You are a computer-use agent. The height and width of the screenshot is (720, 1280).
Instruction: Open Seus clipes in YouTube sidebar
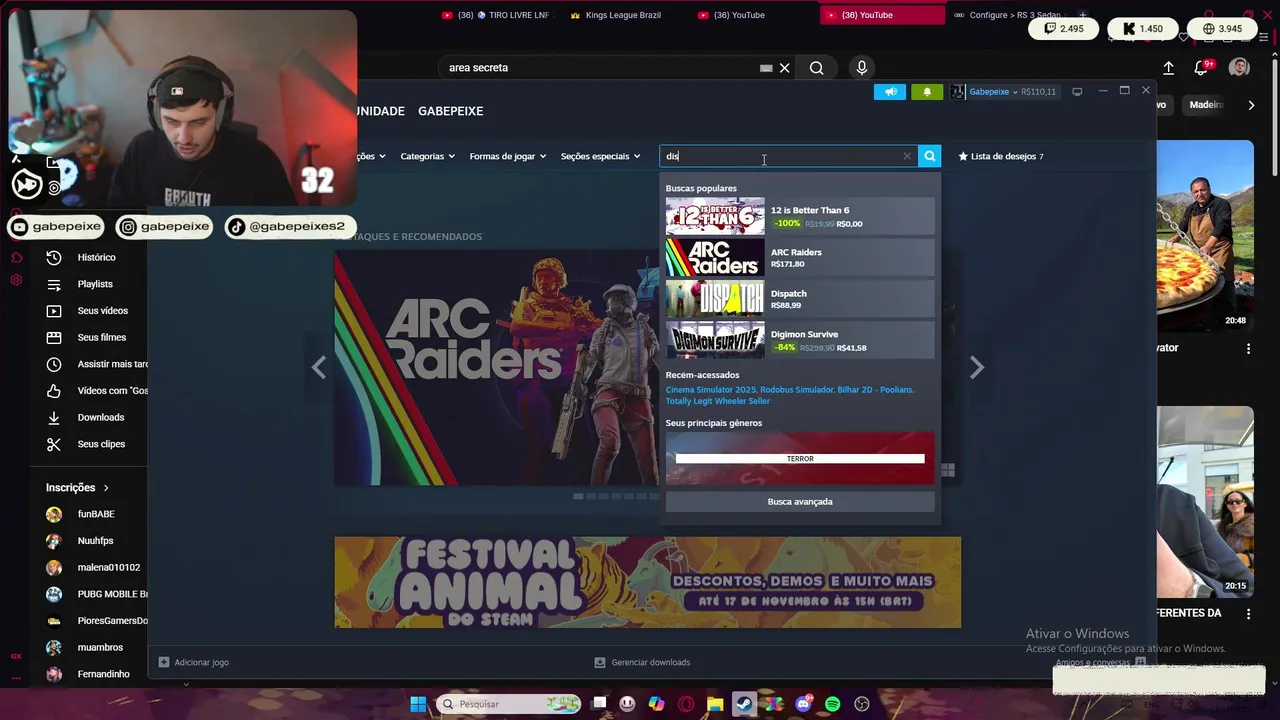(x=101, y=444)
